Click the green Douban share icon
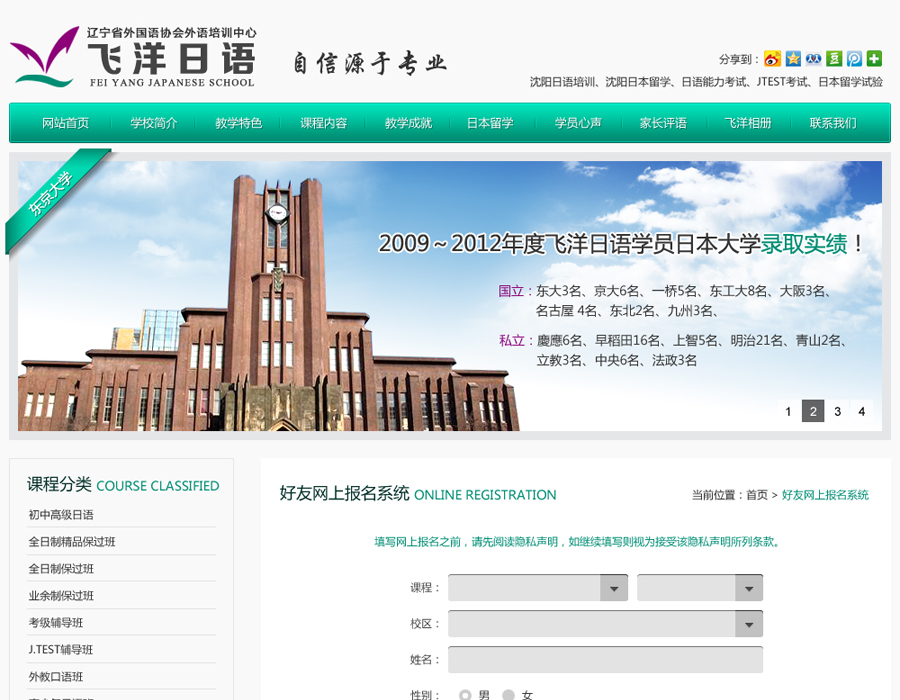This screenshot has height=700, width=900. point(834,59)
